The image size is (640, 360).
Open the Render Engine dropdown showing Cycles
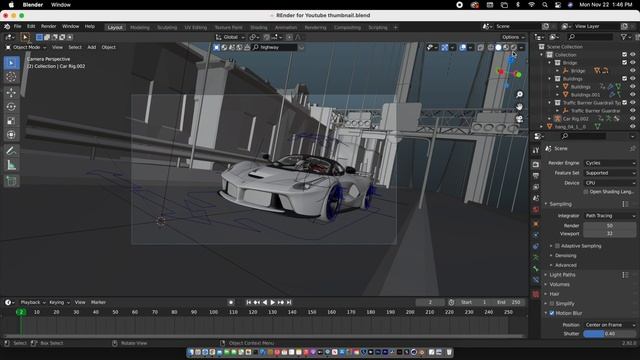[610, 163]
